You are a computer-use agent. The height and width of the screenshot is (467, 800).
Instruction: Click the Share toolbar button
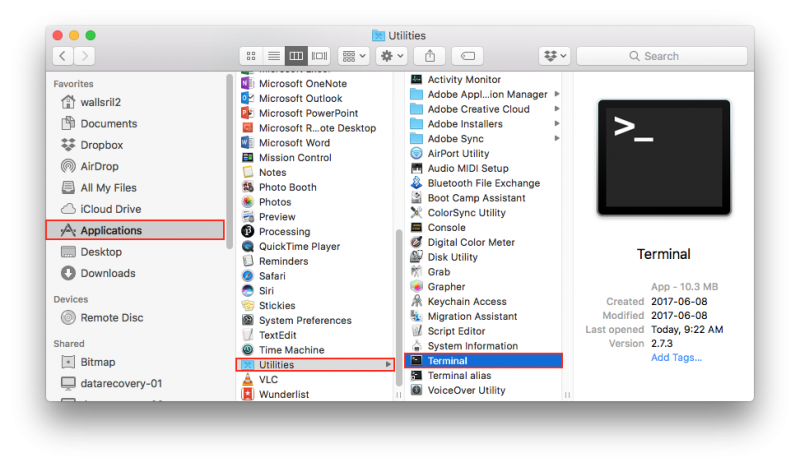click(430, 56)
